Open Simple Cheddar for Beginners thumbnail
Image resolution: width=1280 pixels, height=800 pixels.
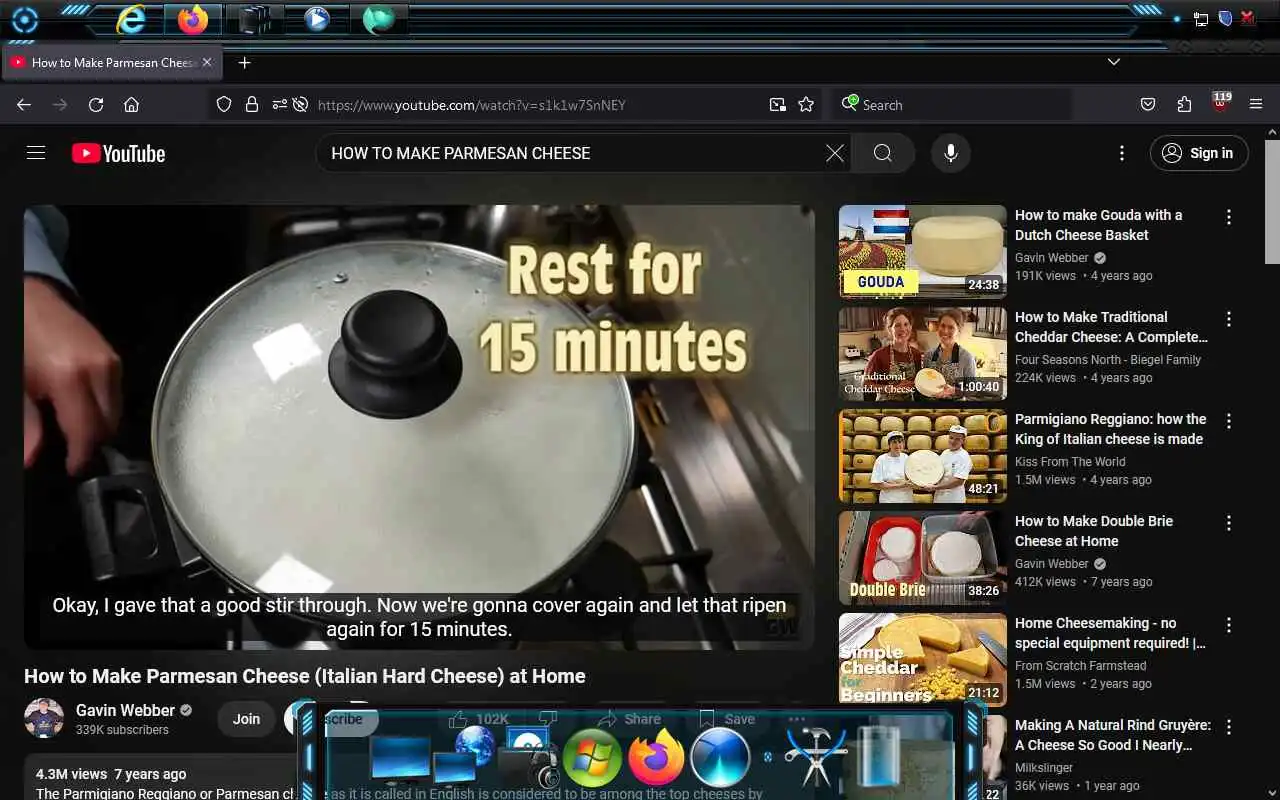point(922,660)
